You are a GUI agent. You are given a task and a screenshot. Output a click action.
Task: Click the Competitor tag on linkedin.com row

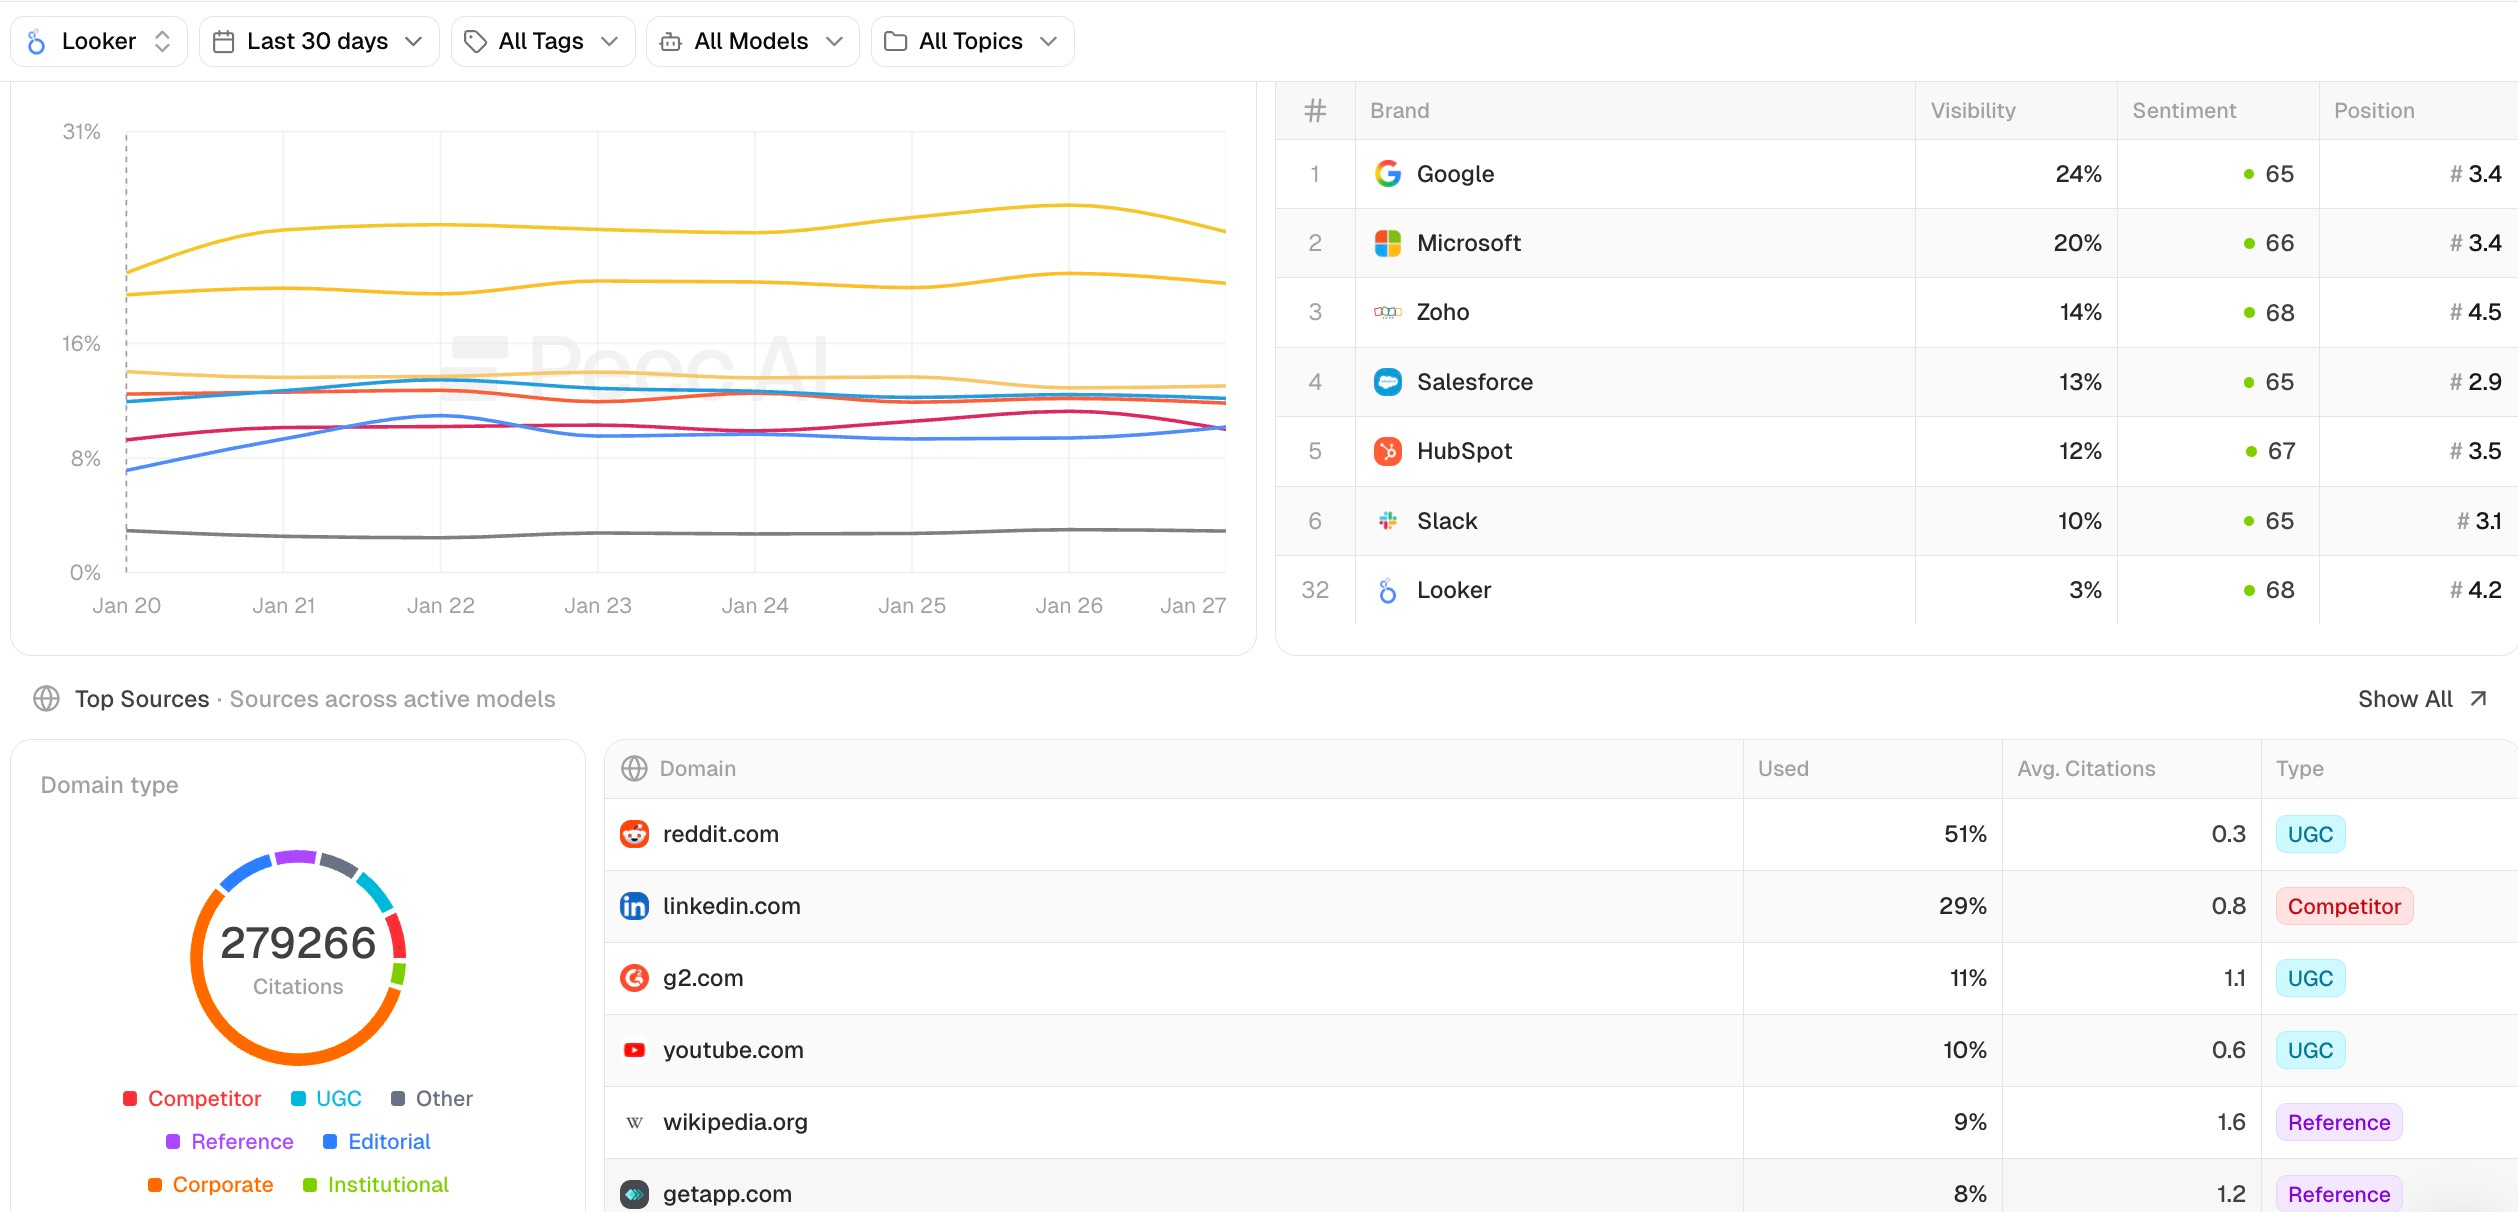coord(2343,906)
